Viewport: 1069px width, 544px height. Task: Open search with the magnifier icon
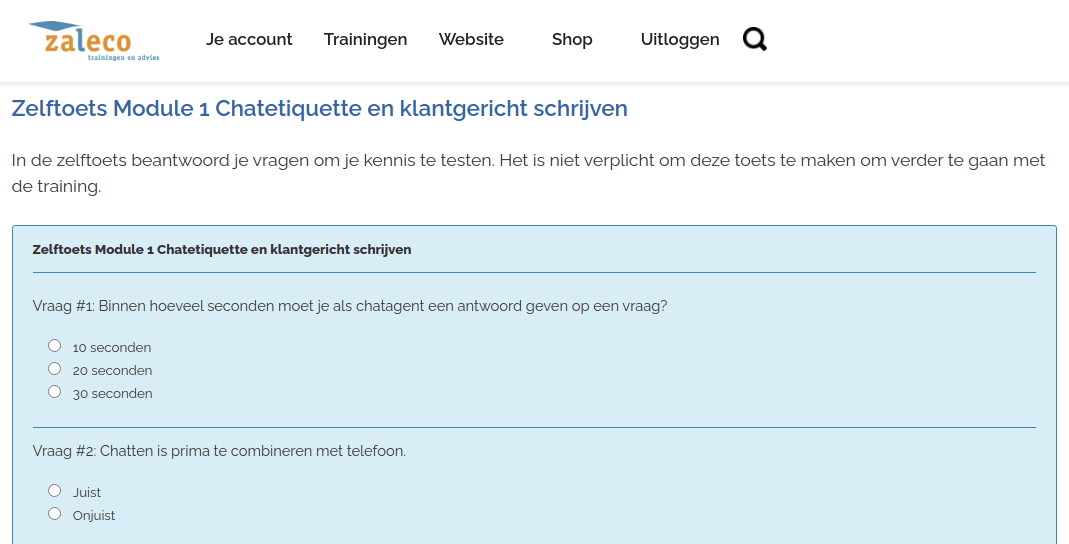tap(755, 40)
